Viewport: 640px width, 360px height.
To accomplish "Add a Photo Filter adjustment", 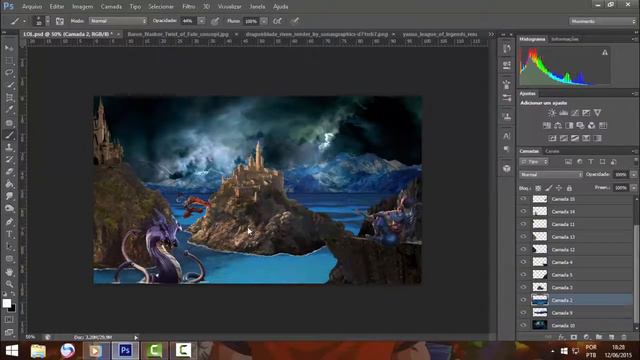I will 580,125.
